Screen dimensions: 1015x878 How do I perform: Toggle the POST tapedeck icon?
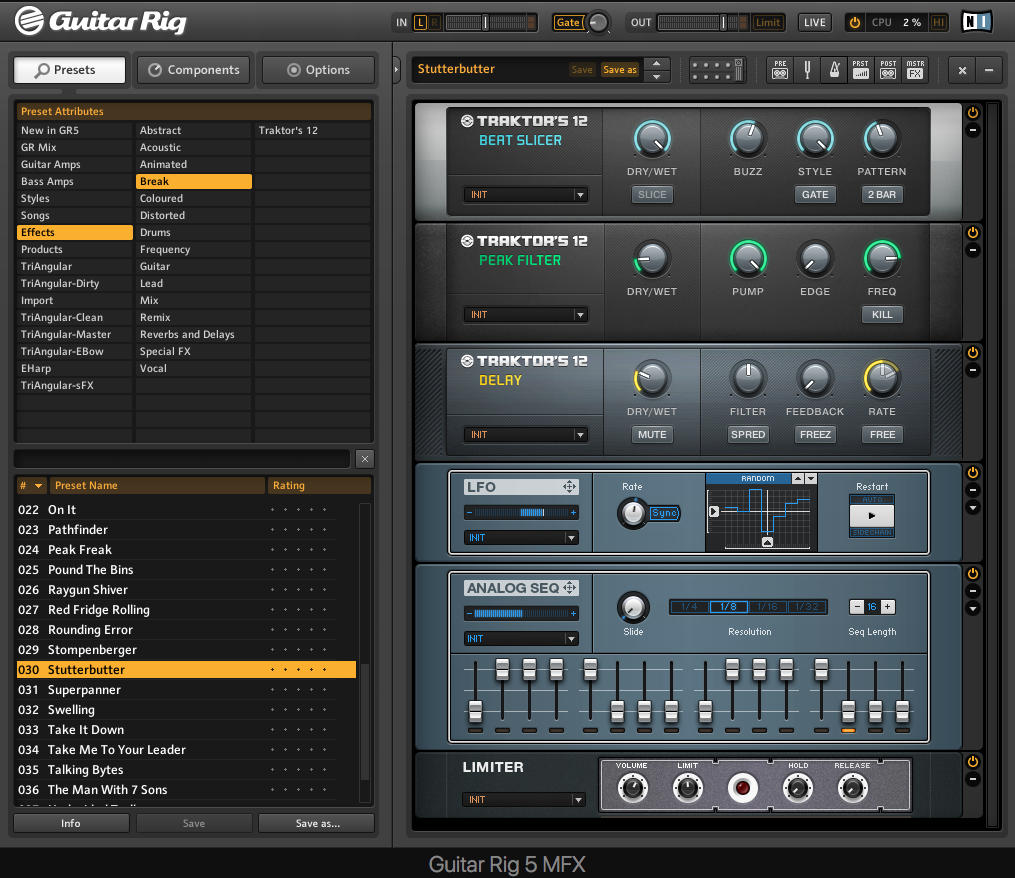point(888,69)
